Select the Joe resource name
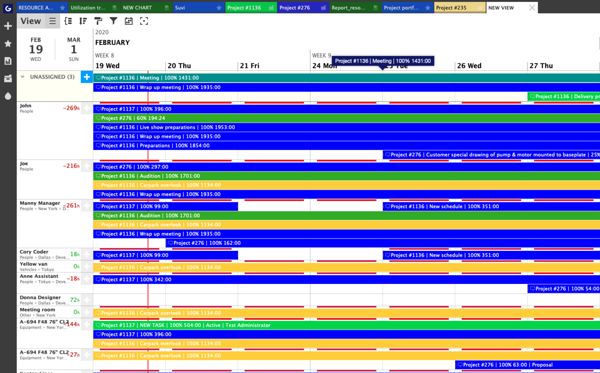 [24, 163]
